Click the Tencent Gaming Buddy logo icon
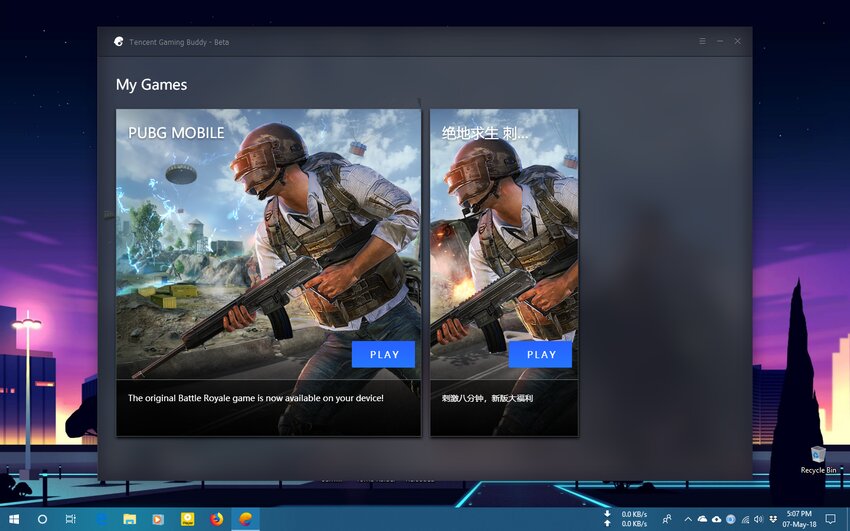 [x=119, y=42]
